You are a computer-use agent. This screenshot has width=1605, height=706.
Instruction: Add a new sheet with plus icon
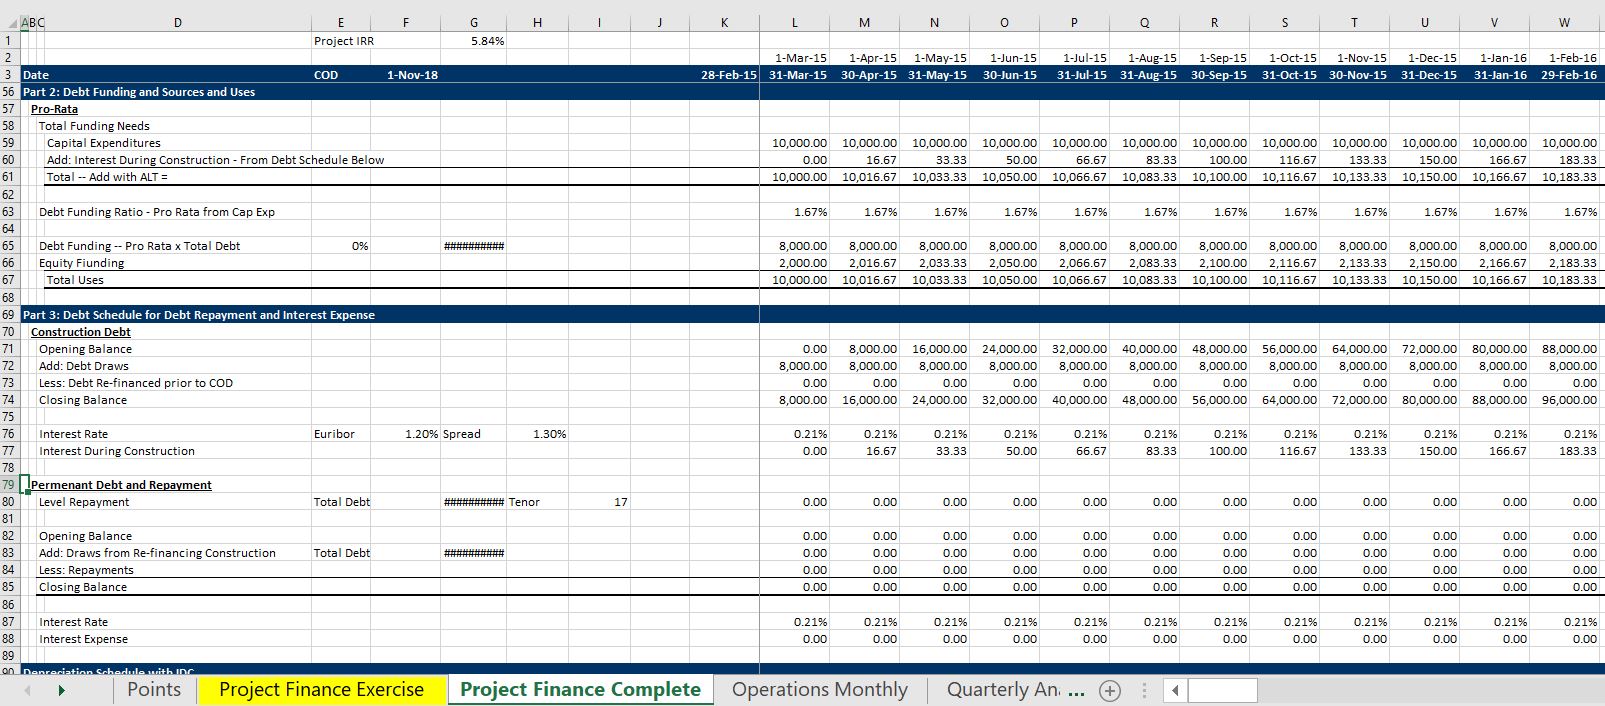pyautogui.click(x=1109, y=690)
